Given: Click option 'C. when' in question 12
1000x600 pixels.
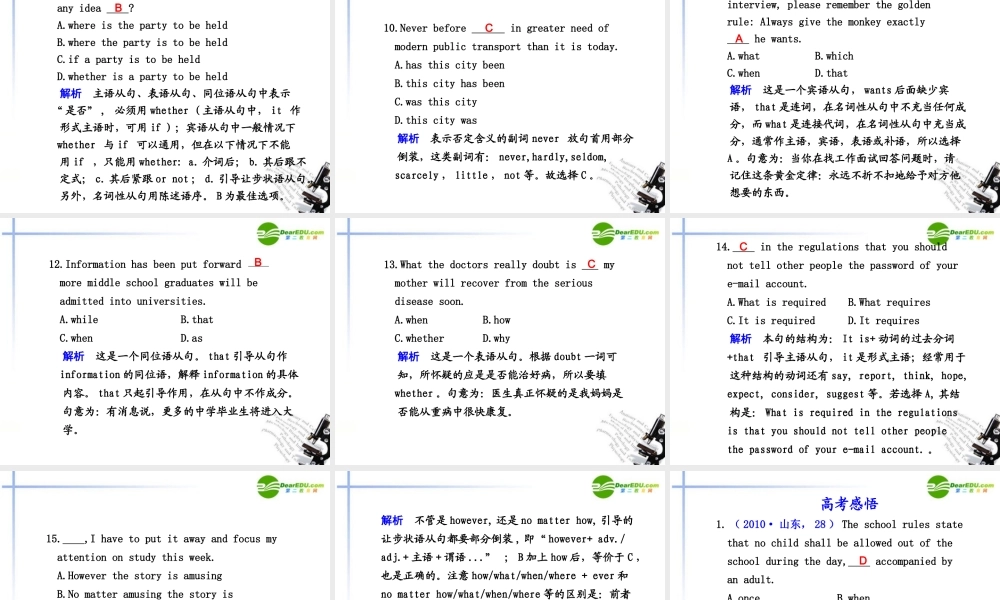Looking at the screenshot, I should coord(77,338).
